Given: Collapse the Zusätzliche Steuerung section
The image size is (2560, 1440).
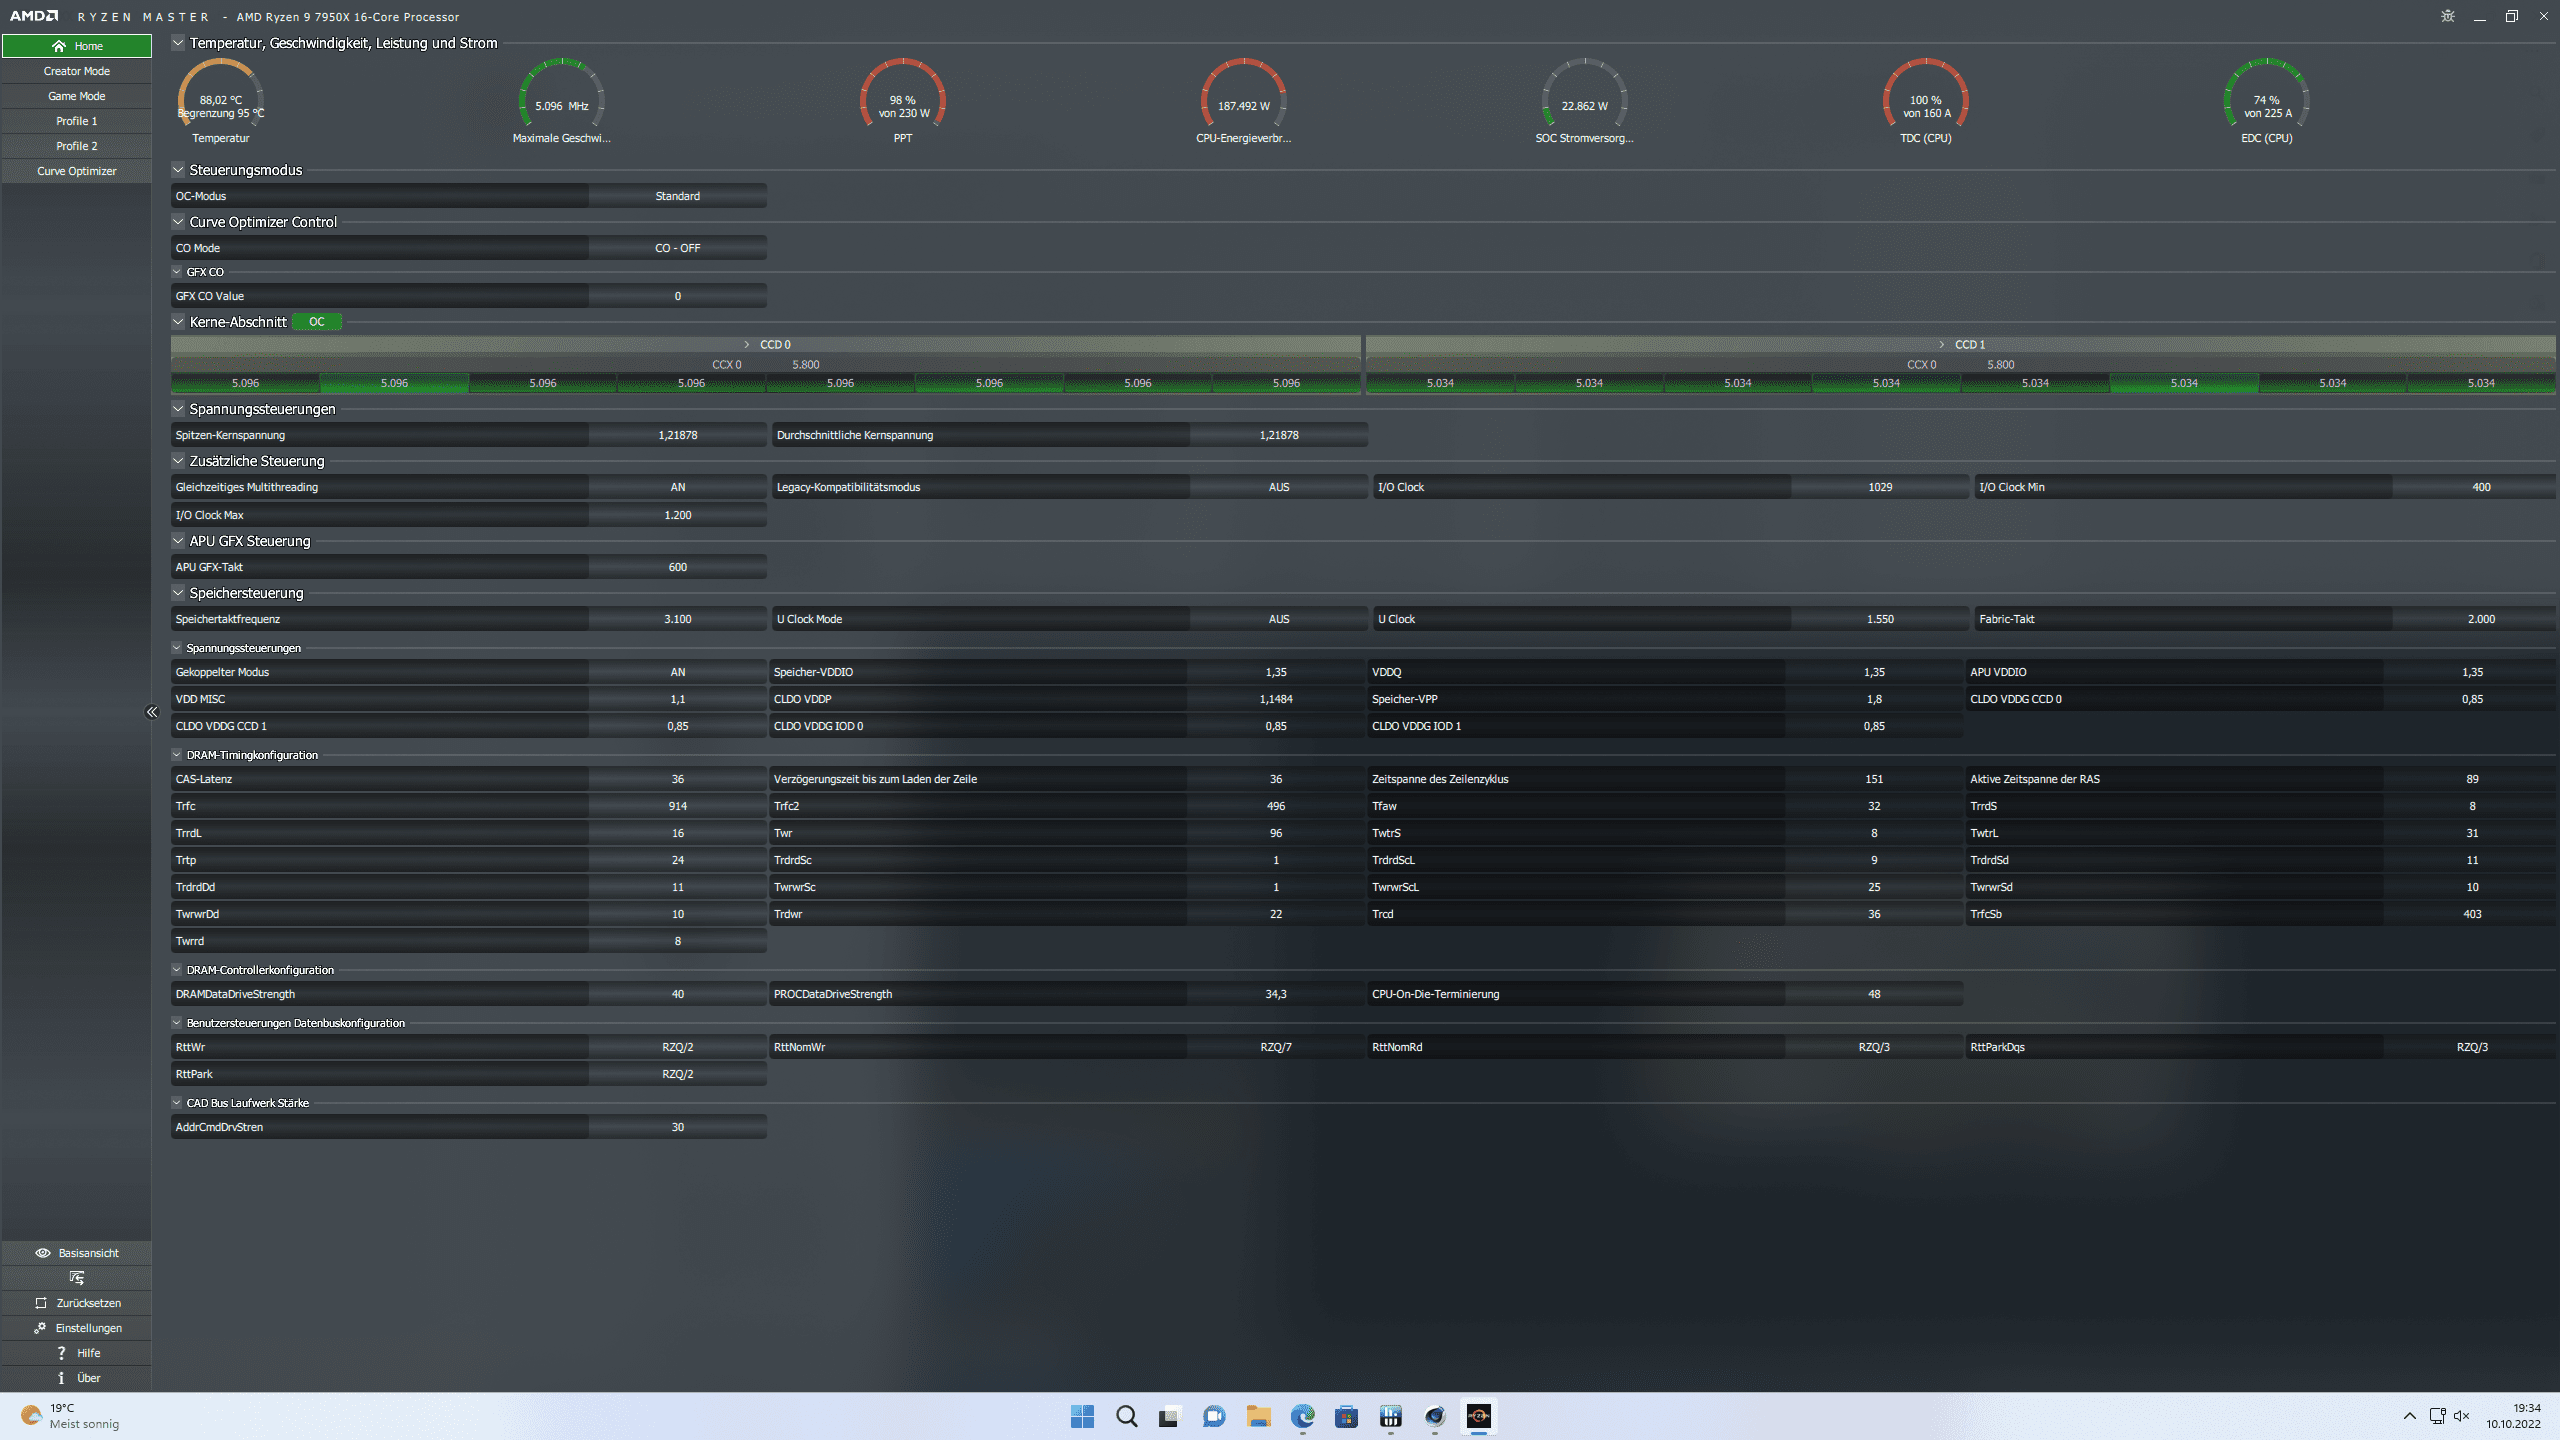Looking at the screenshot, I should (178, 460).
